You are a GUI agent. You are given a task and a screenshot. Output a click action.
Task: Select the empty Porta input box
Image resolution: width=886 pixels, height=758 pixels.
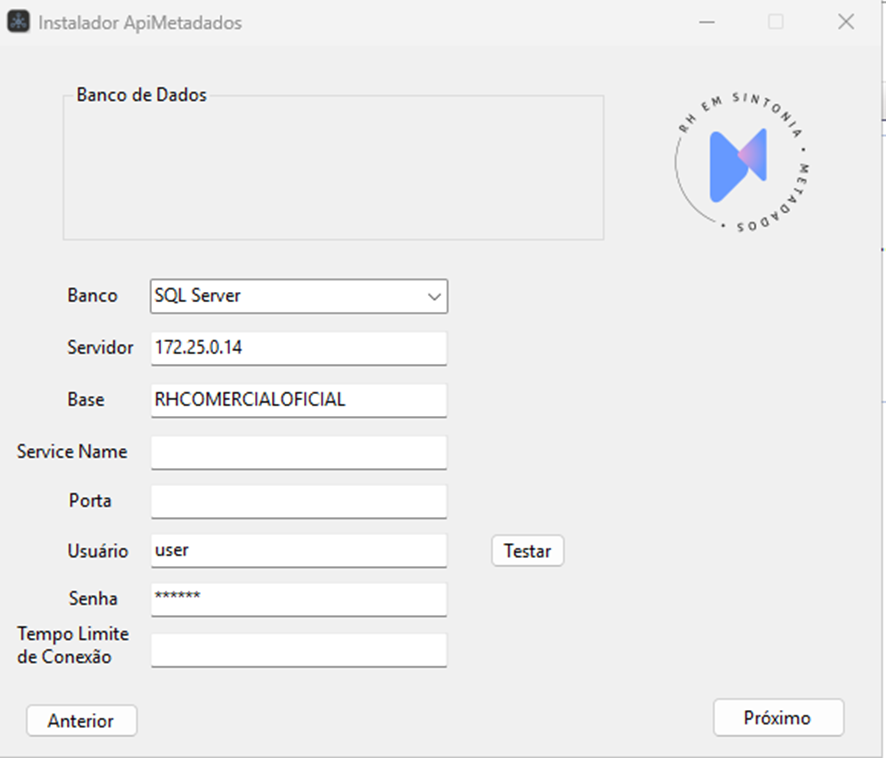pos(298,501)
